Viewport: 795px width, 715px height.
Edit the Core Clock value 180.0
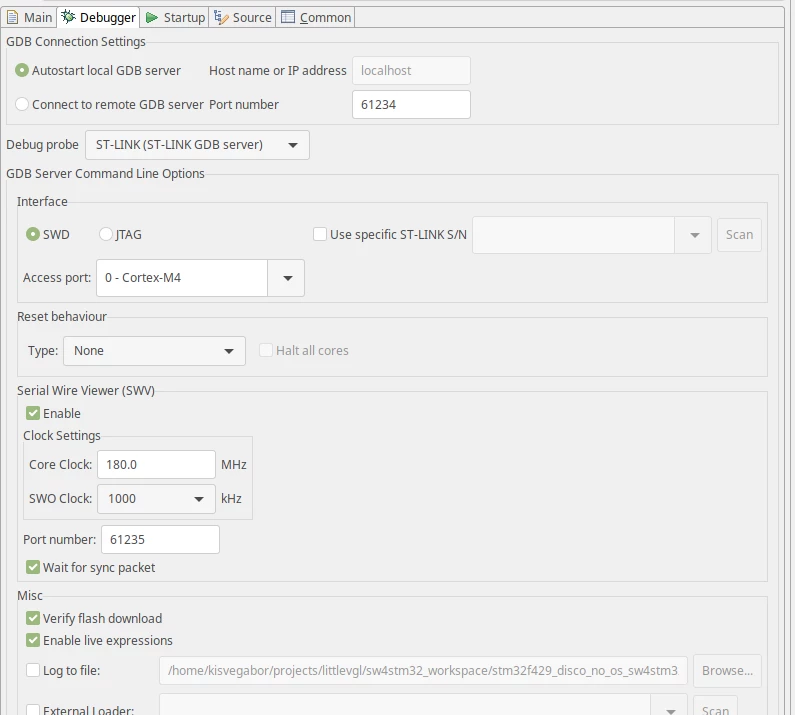click(156, 464)
